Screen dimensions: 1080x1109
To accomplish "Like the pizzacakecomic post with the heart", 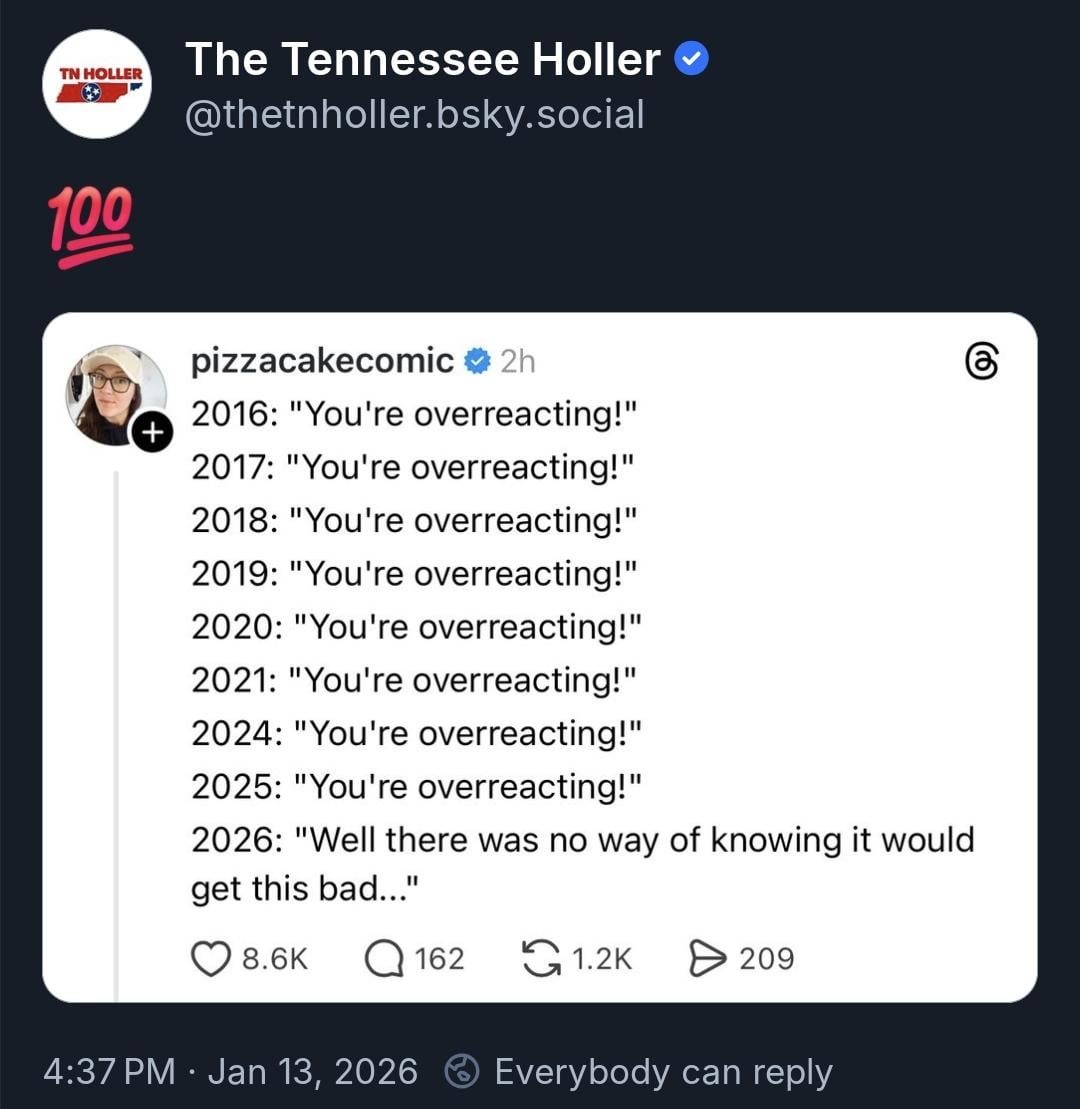I will (209, 958).
